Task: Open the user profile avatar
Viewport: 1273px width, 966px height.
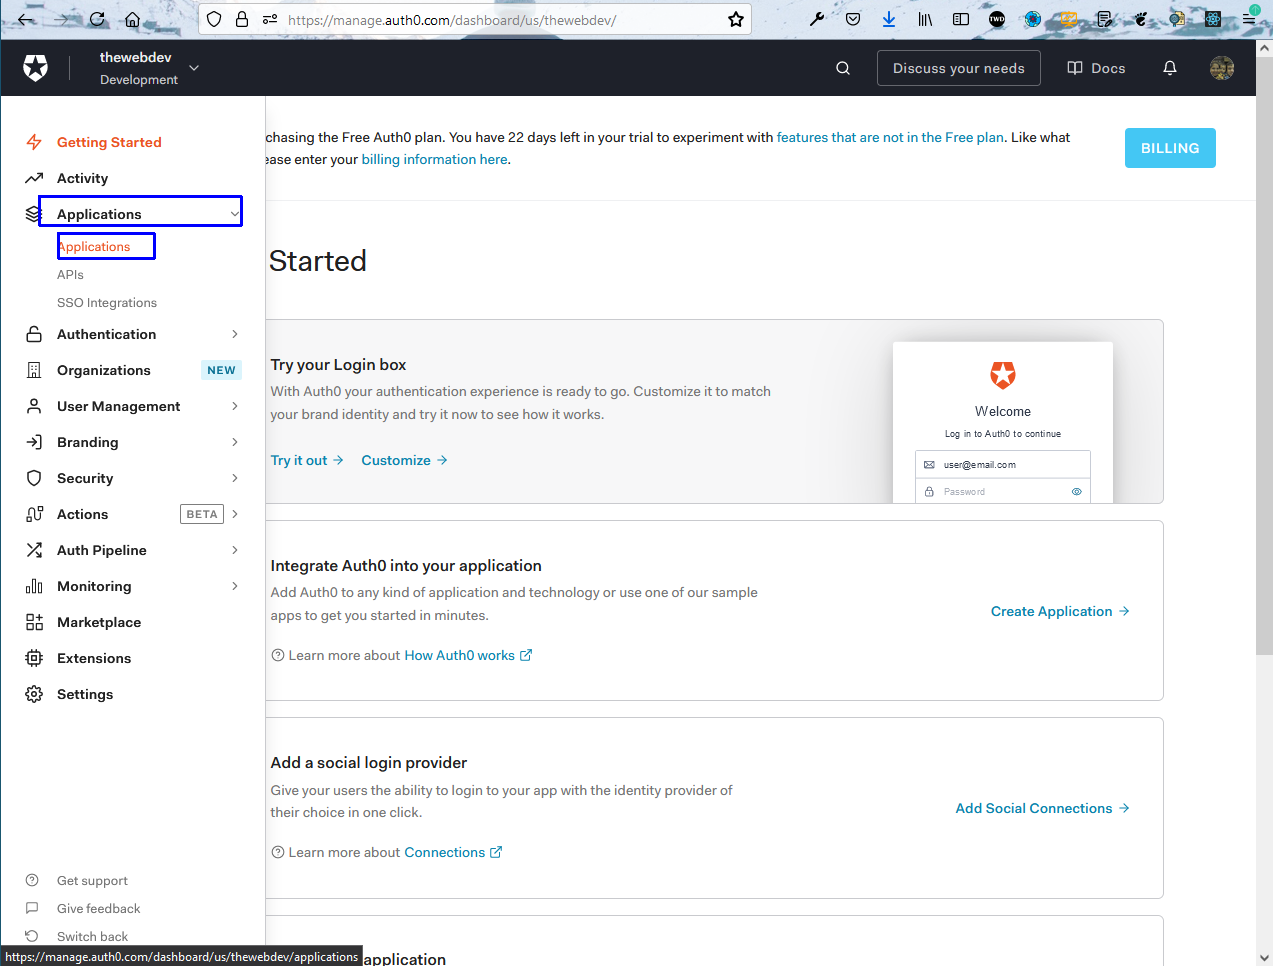Action: 1222,68
